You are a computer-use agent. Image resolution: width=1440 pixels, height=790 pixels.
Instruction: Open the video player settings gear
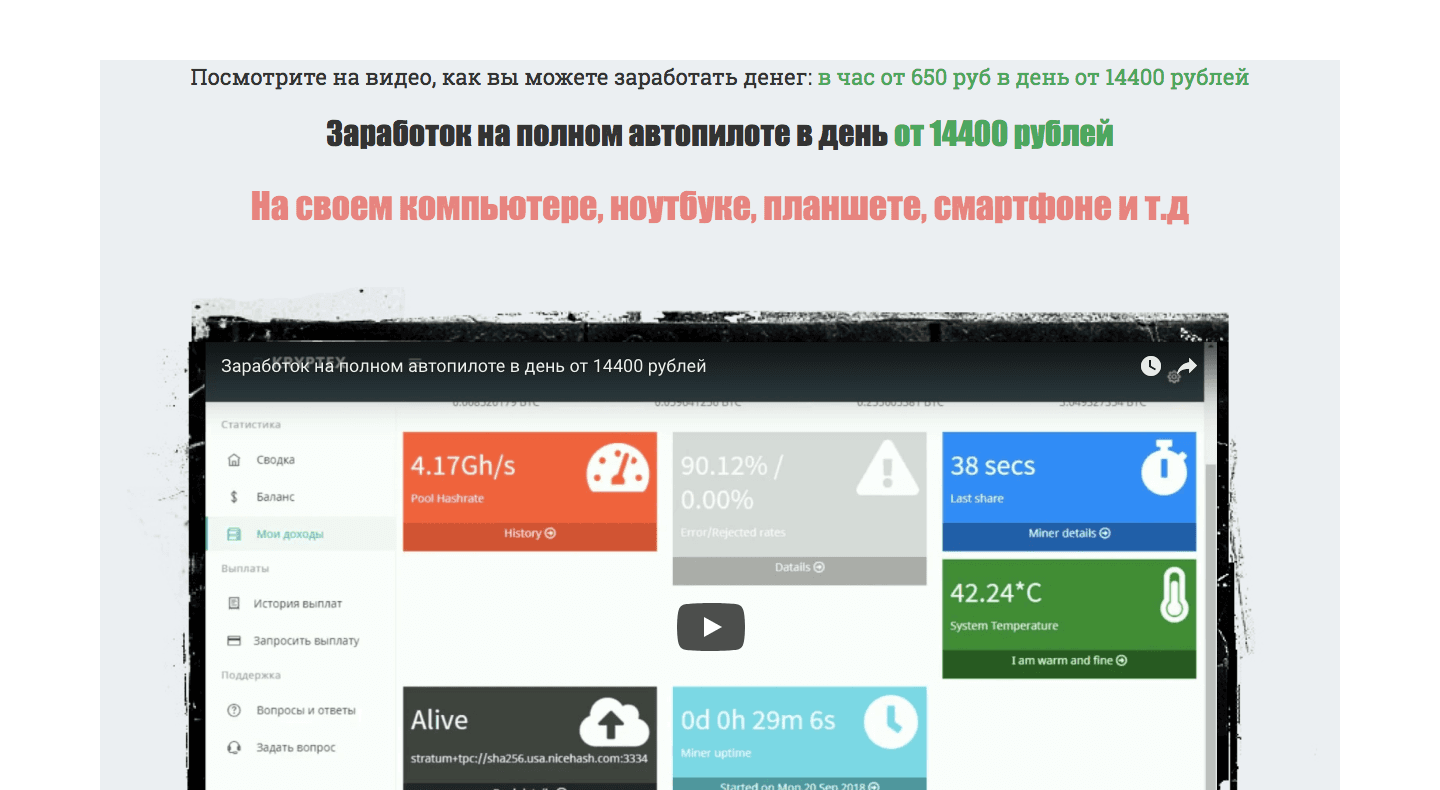[1173, 378]
